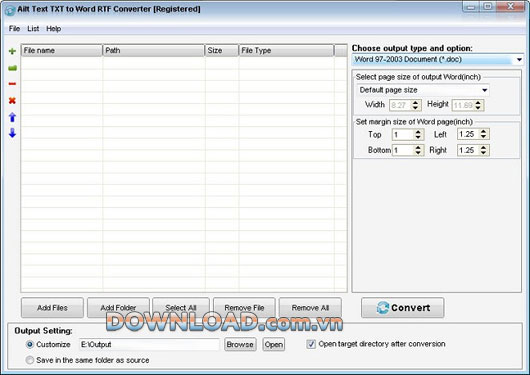Decrease the Height spinner value
Viewport: 530px width, 375px height.
[478, 108]
